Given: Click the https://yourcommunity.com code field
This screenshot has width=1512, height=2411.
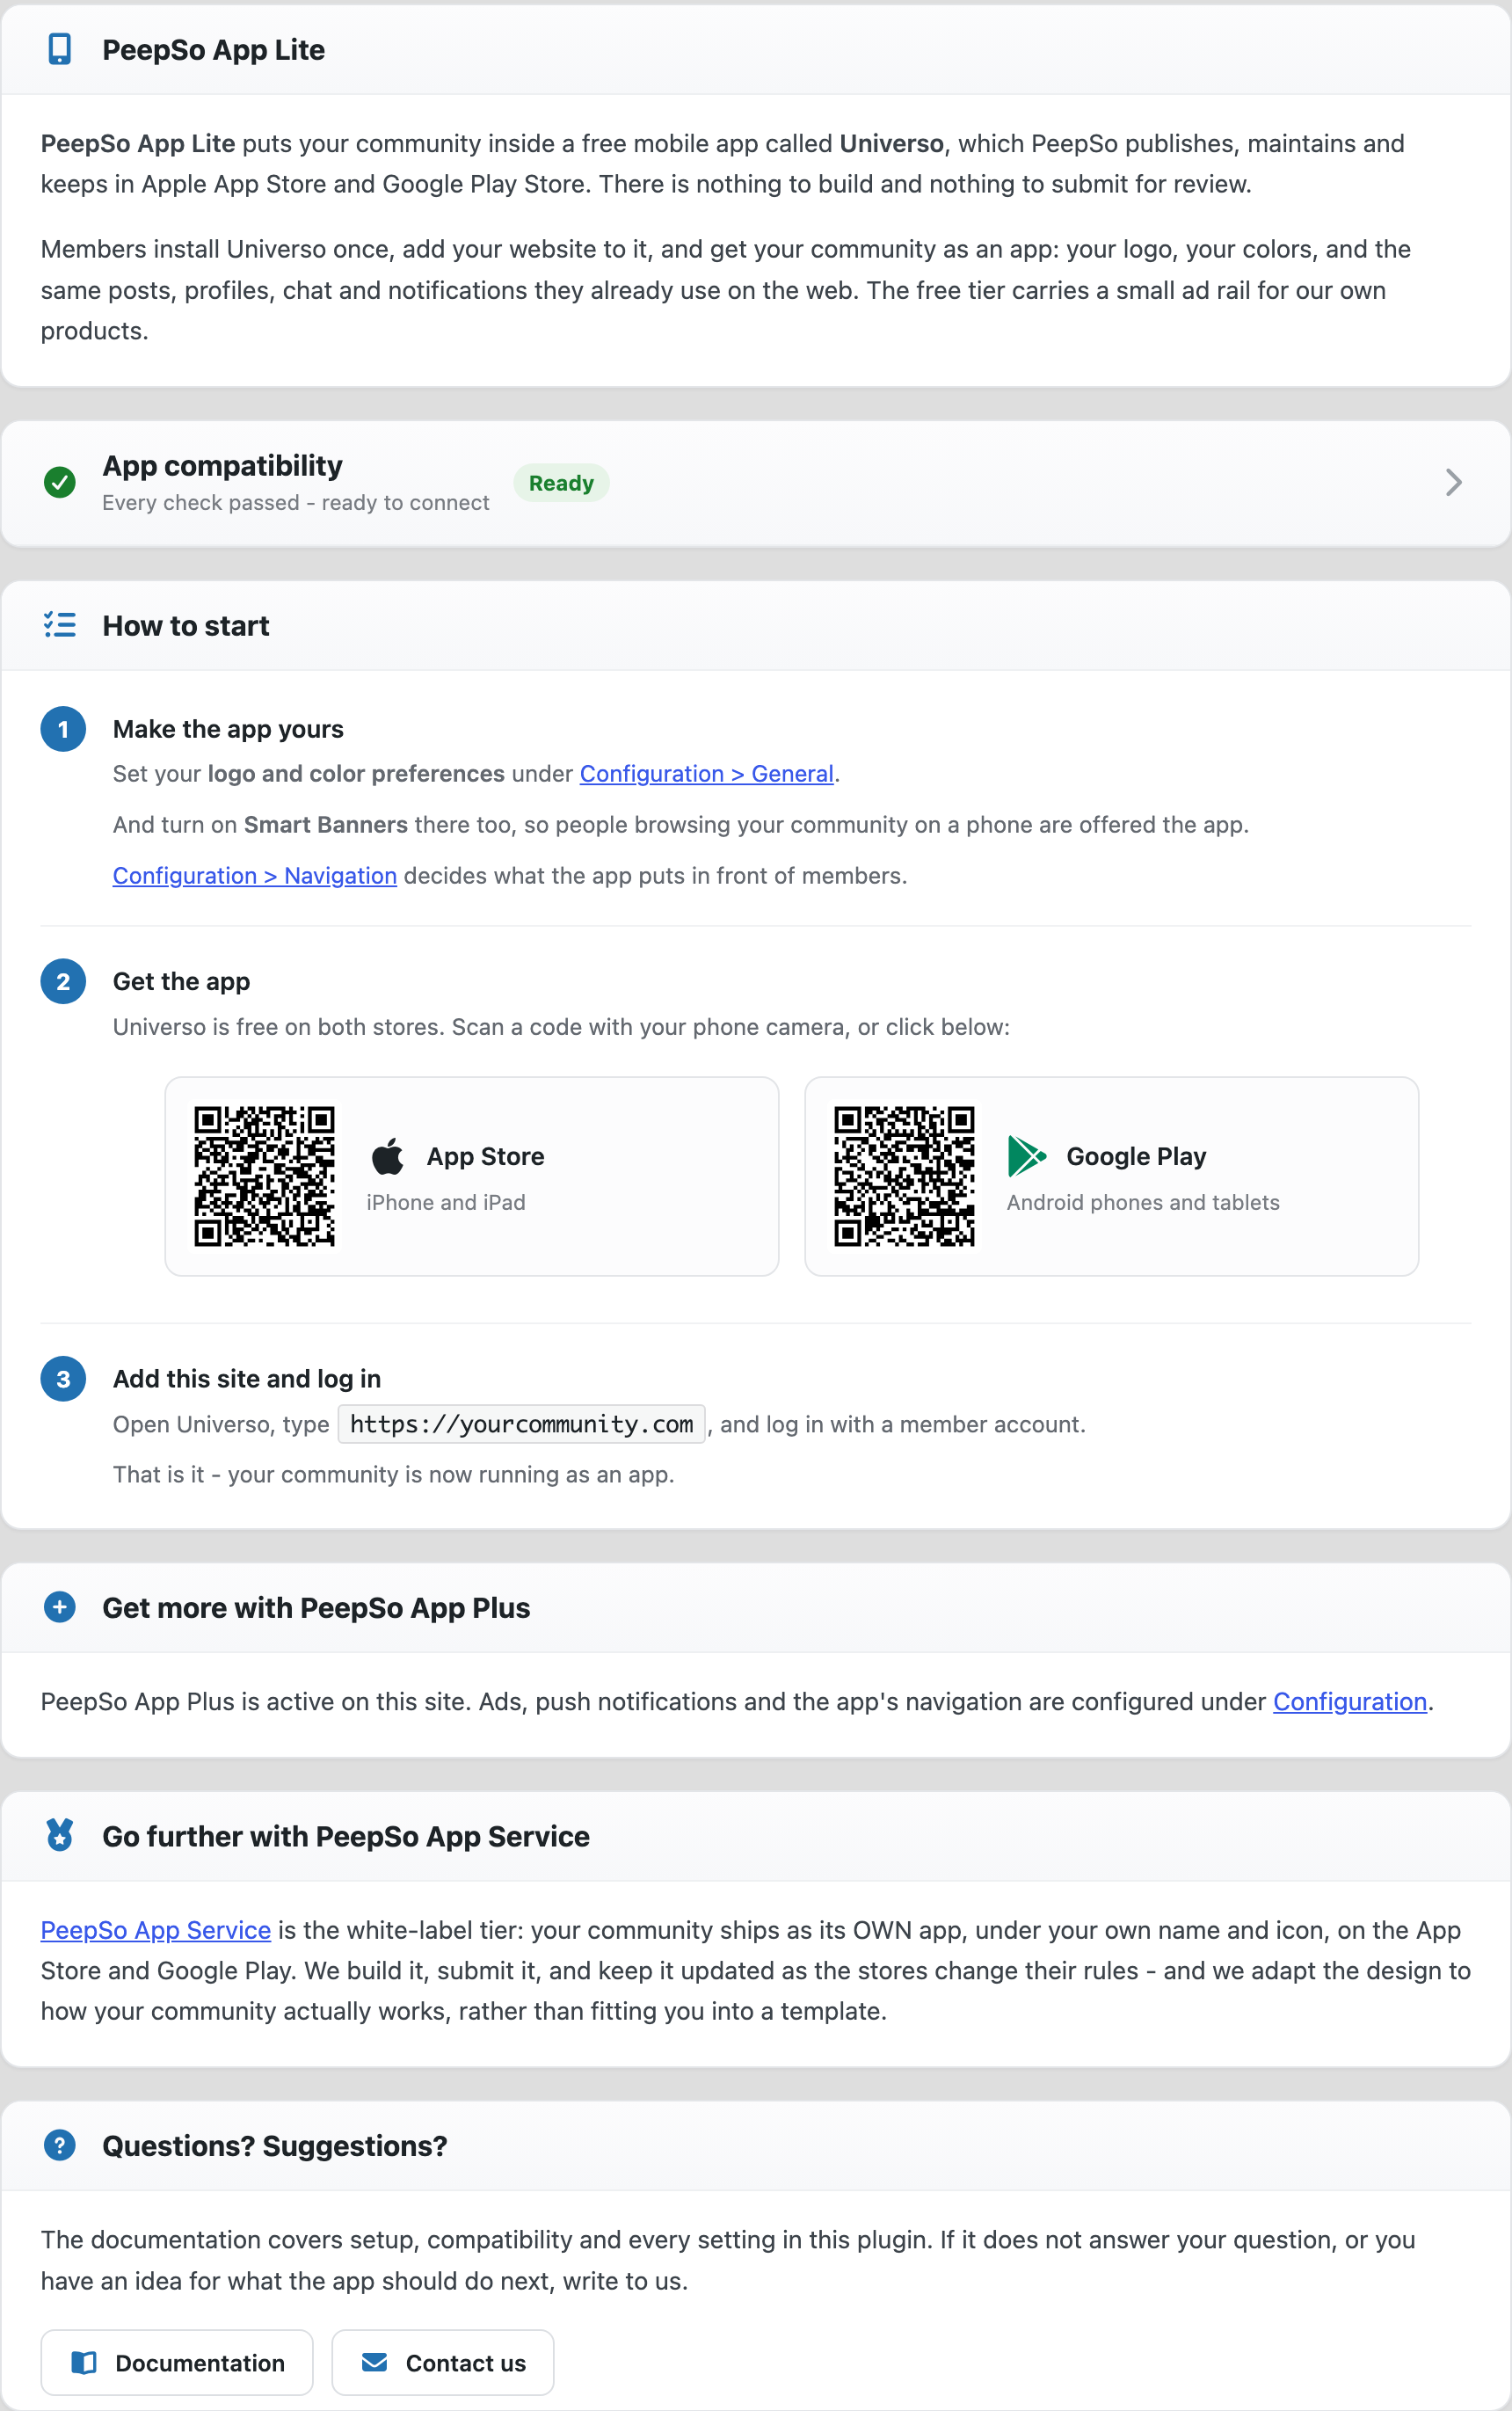Looking at the screenshot, I should click(521, 1424).
